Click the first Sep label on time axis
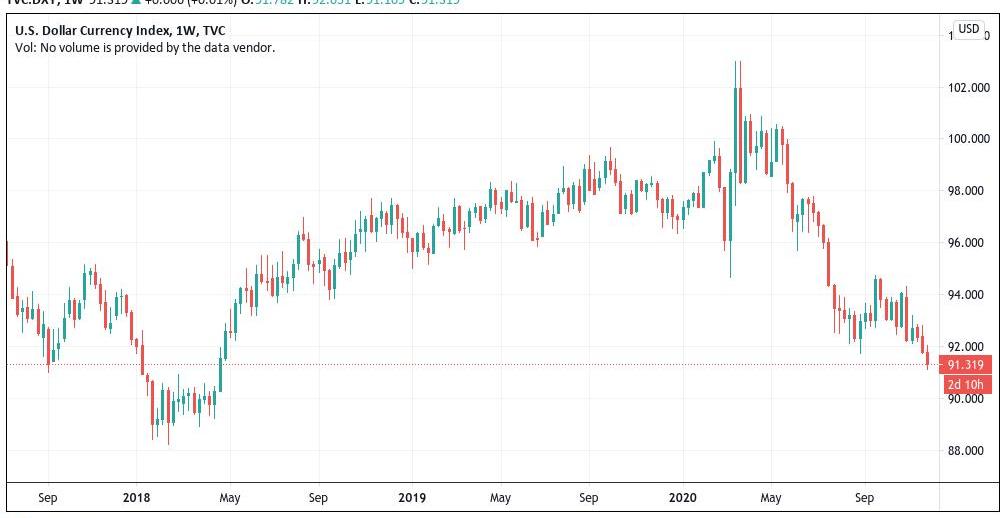The image size is (1006, 518). pos(46,498)
